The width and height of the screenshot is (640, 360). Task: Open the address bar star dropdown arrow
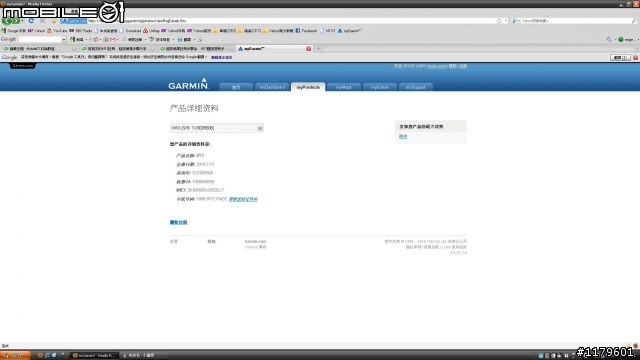click(x=505, y=20)
